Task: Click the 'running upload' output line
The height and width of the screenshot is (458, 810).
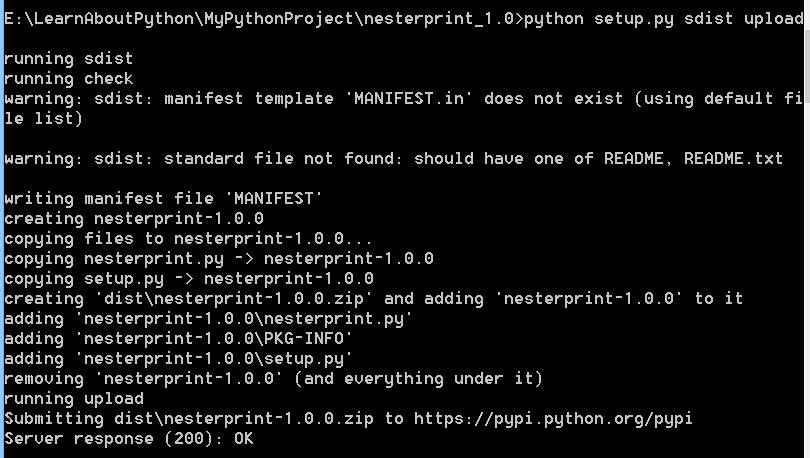Action: [x=74, y=399]
